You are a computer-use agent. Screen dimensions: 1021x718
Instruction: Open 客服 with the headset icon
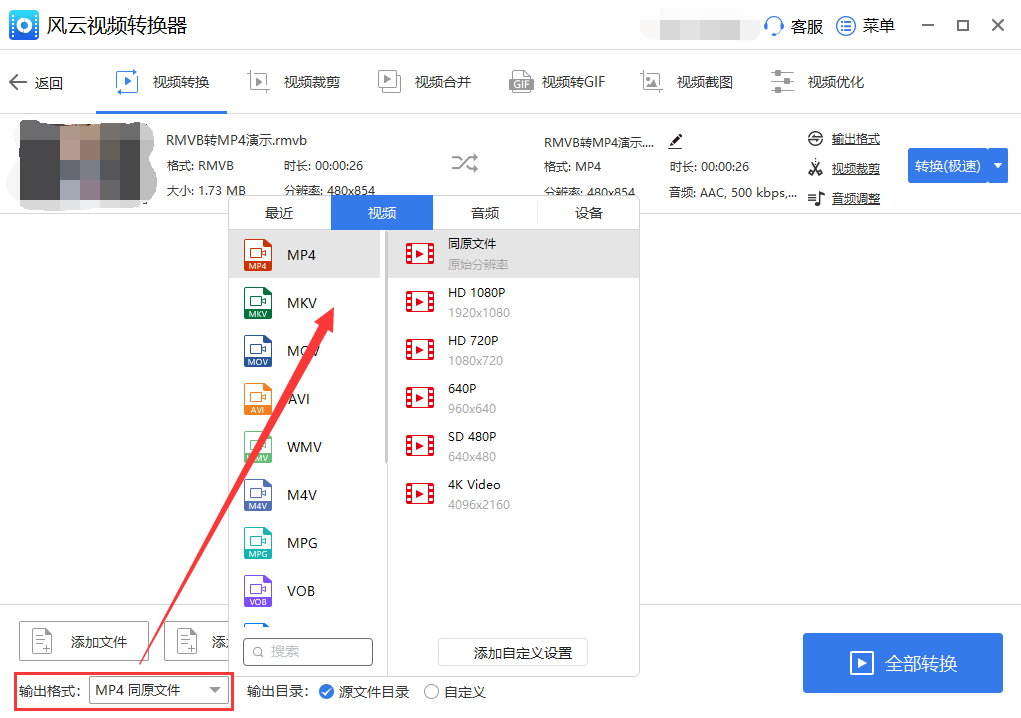pyautogui.click(x=775, y=25)
